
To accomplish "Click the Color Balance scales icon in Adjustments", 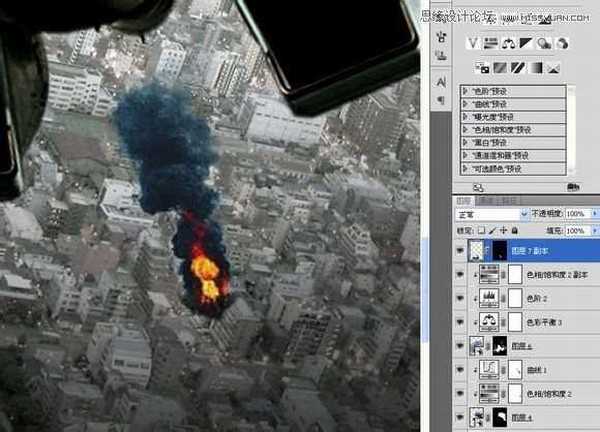I will click(508, 43).
